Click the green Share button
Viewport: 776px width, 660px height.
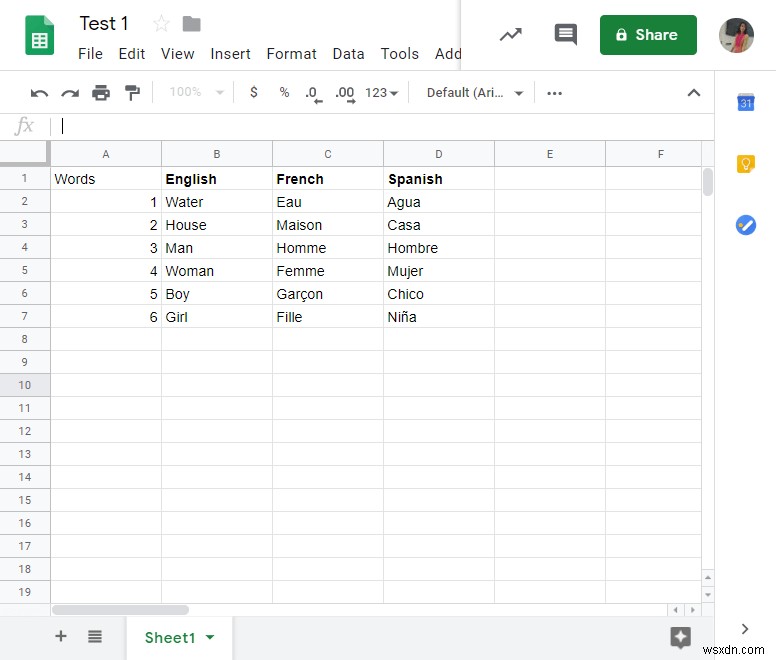click(x=648, y=35)
